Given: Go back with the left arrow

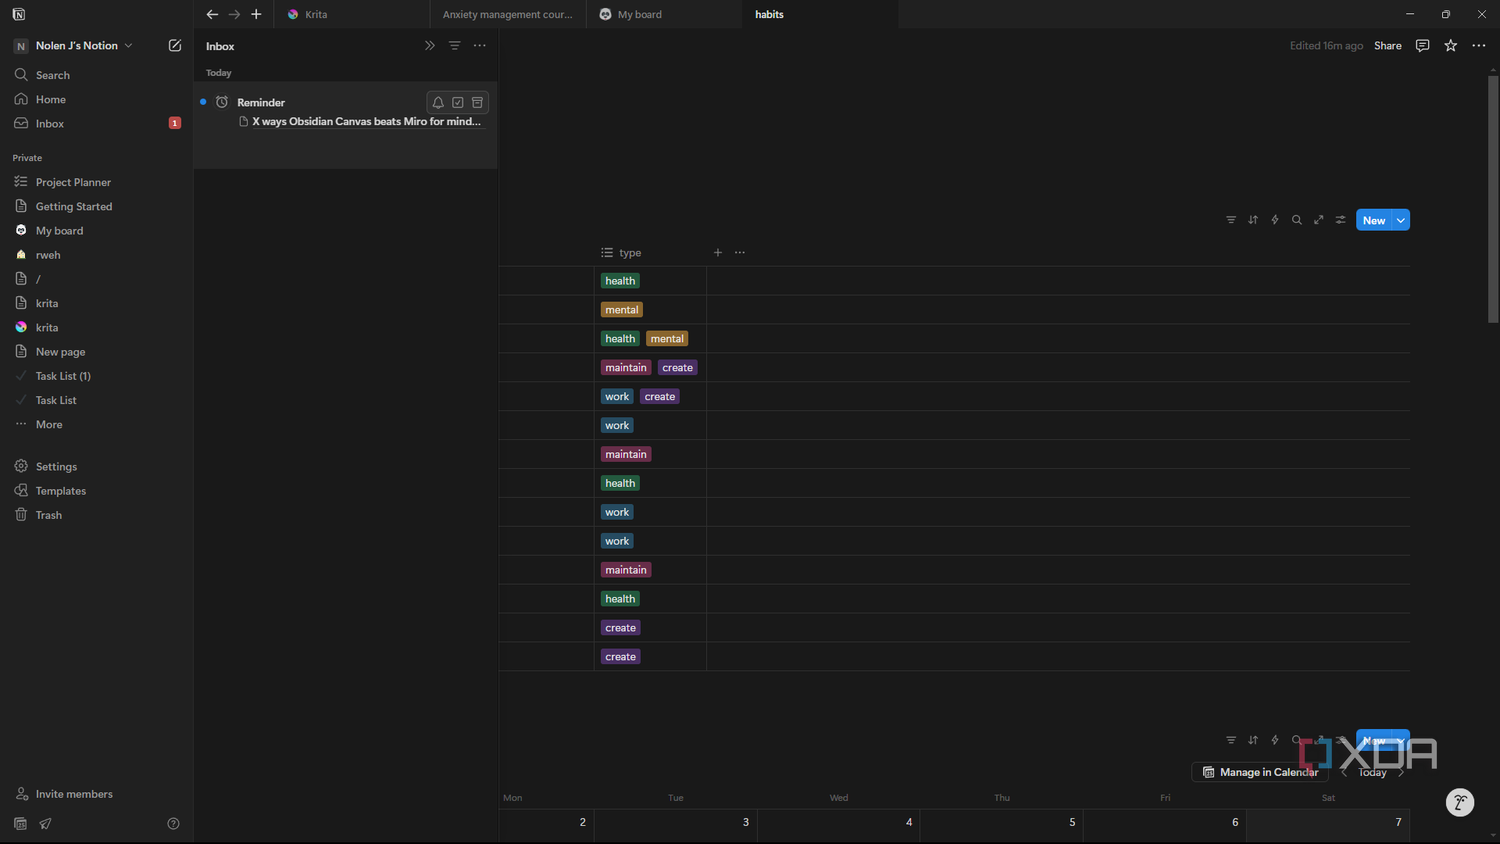Looking at the screenshot, I should 212,15.
